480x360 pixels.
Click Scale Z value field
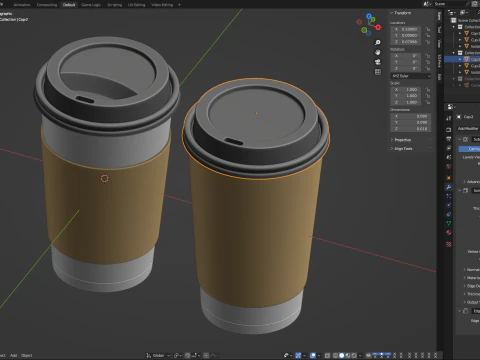pos(406,102)
